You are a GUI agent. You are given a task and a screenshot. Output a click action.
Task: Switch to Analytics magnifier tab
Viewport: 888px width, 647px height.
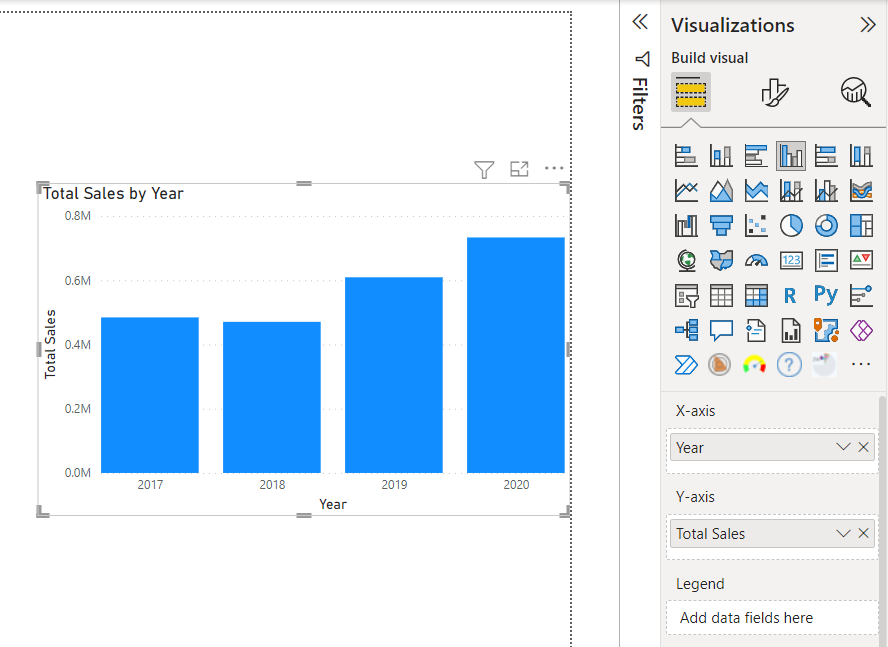(856, 92)
